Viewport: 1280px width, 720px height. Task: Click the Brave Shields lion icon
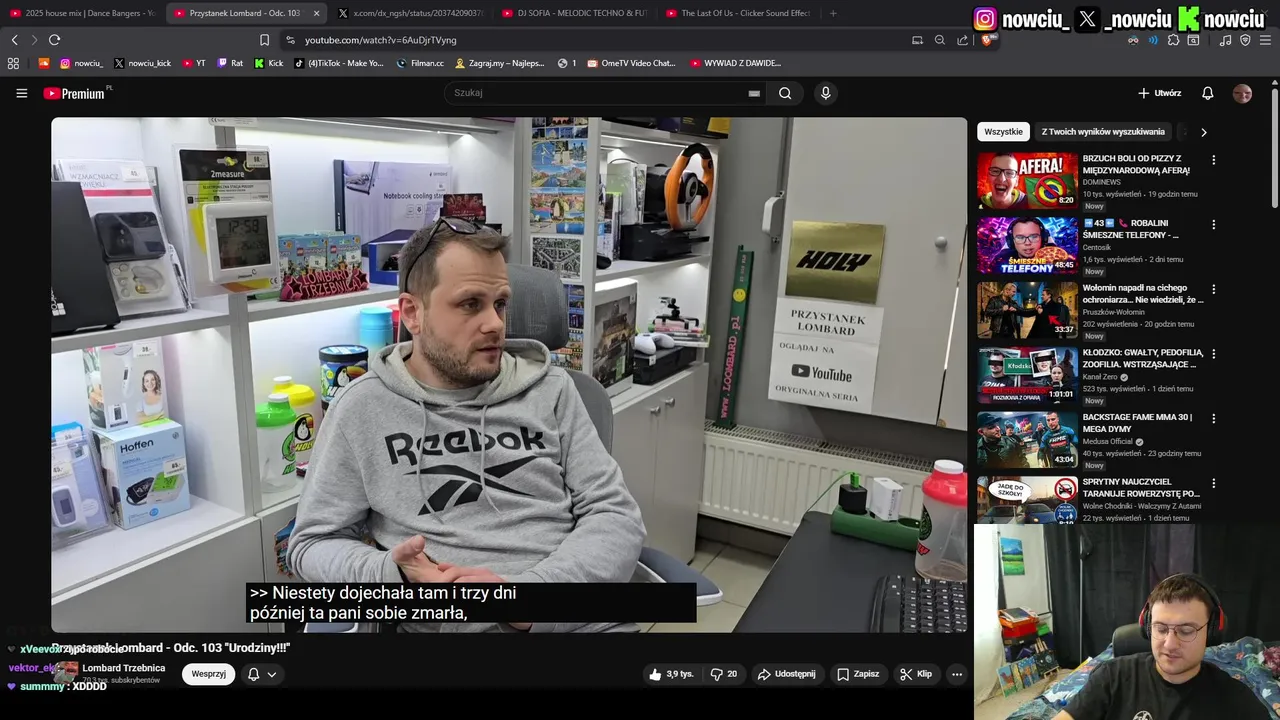tap(985, 40)
